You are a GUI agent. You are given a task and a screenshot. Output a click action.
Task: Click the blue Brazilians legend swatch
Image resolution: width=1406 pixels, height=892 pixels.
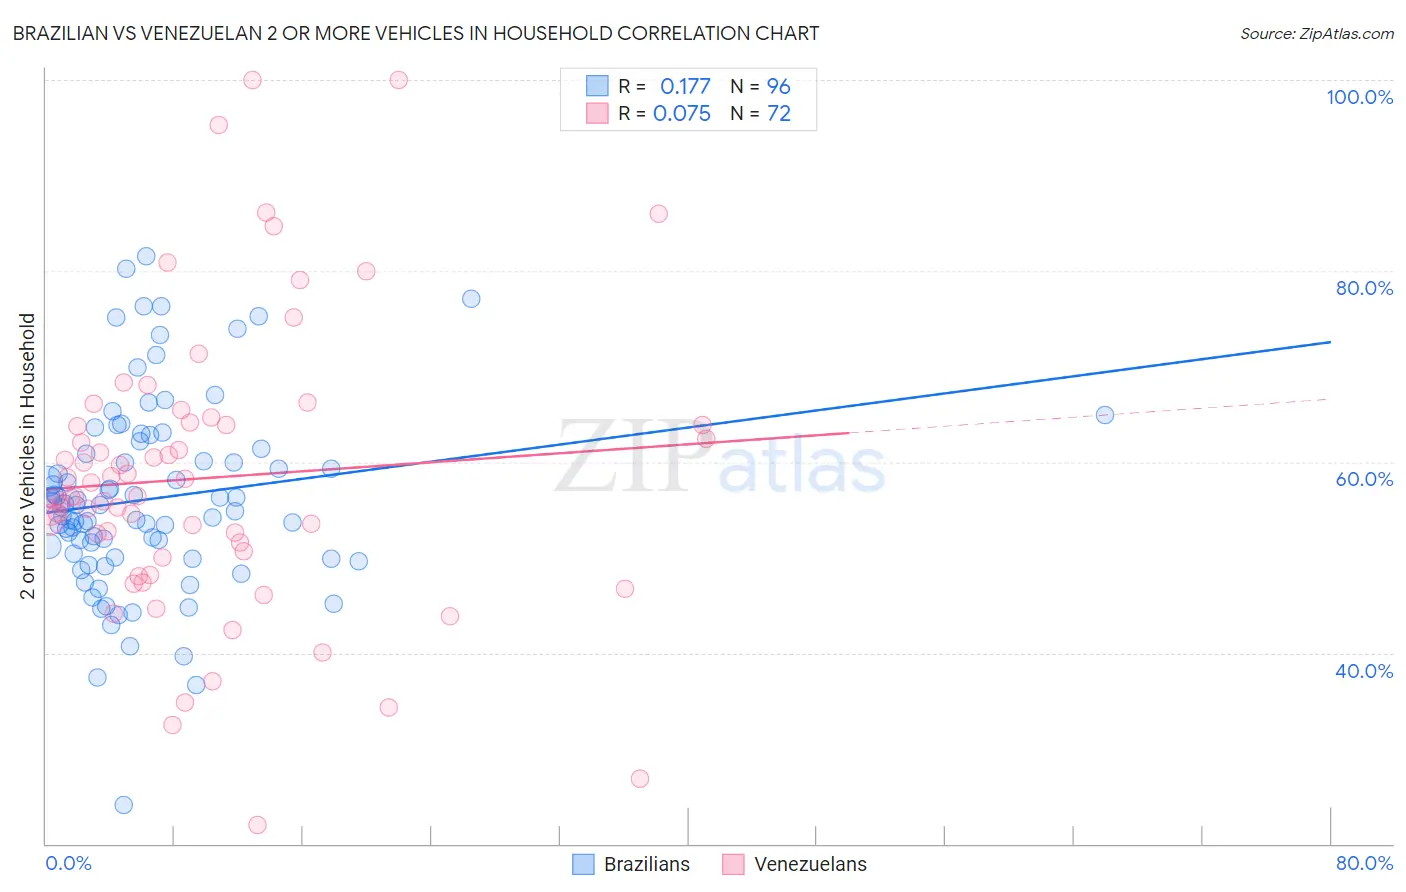[583, 864]
